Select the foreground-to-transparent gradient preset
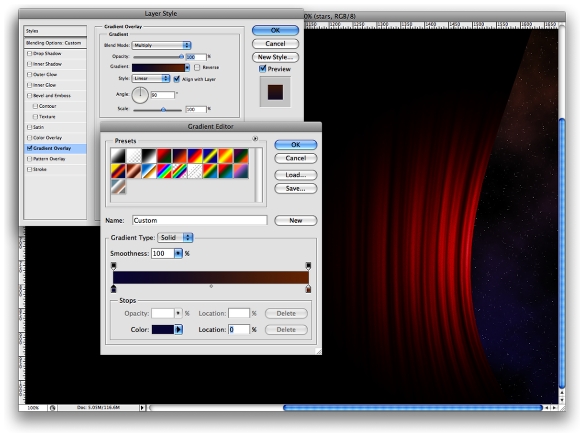The height and width of the screenshot is (433, 580). (134, 156)
